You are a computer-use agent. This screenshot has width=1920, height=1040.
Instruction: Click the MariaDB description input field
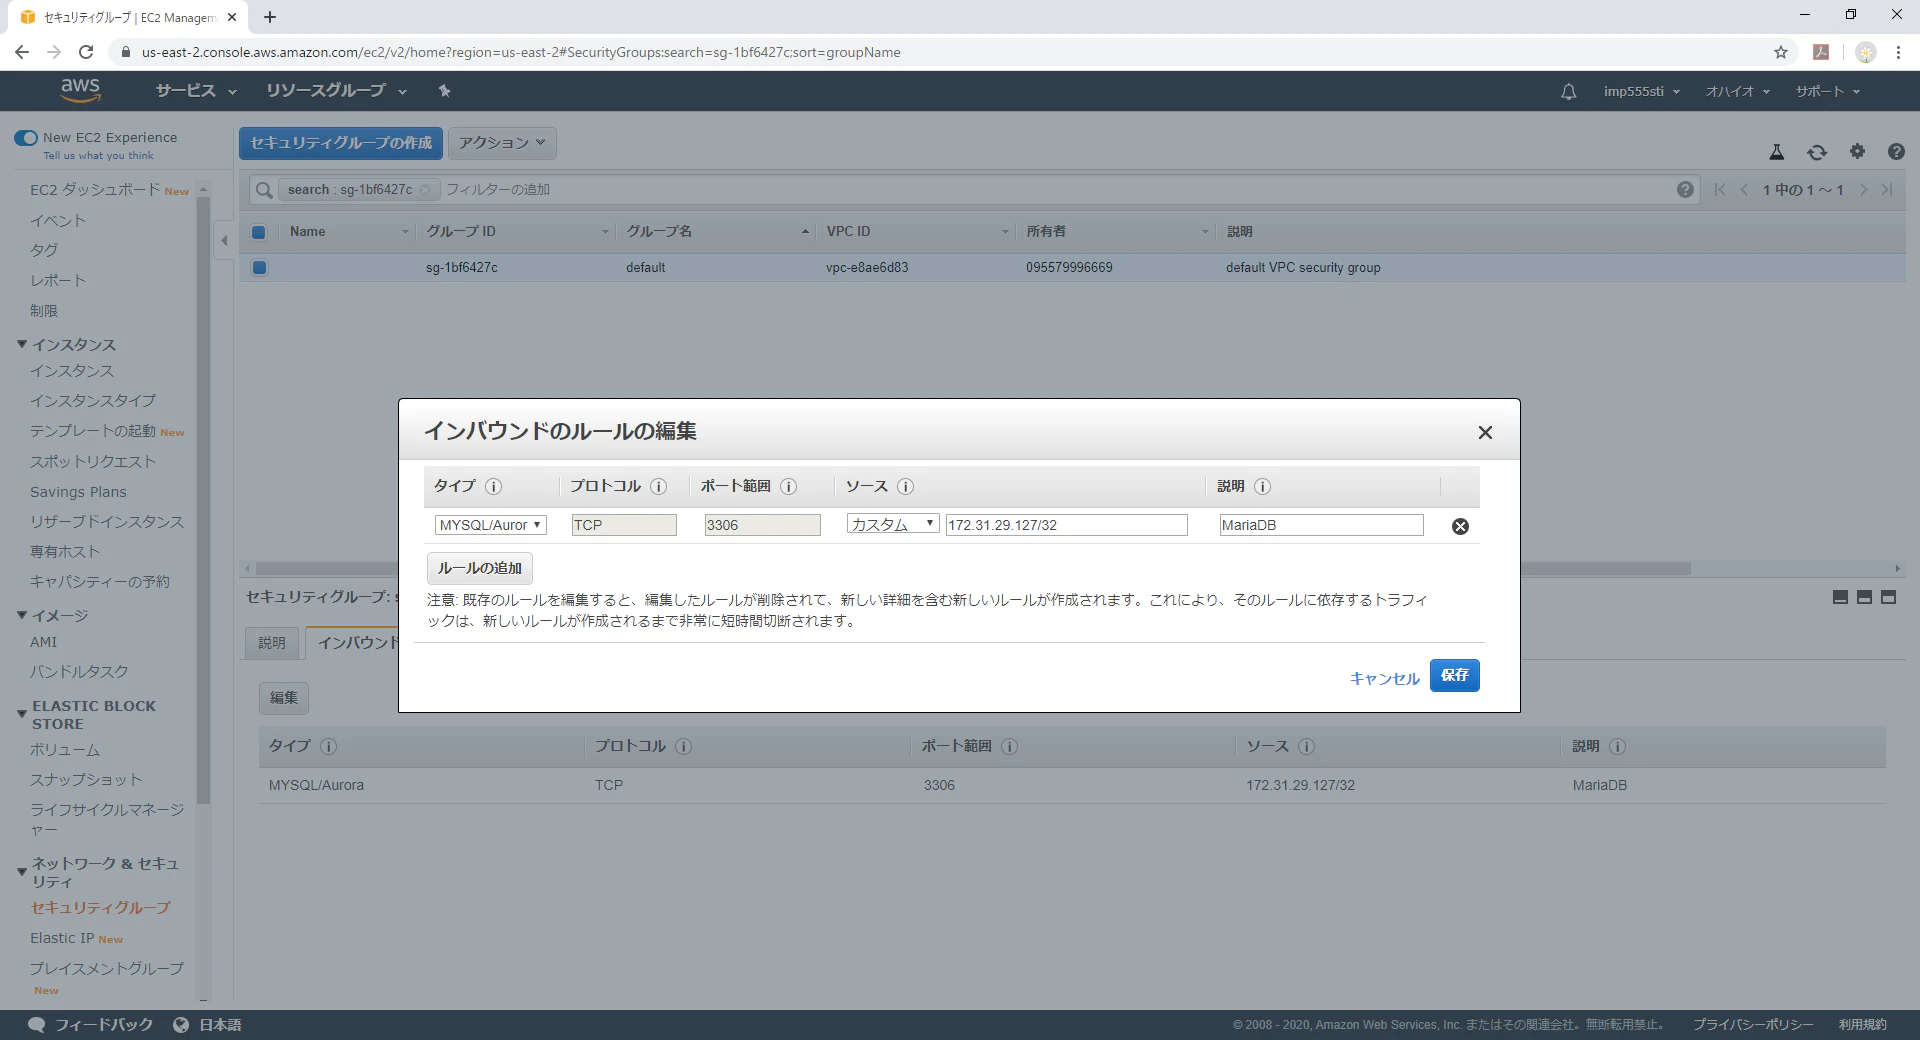[x=1321, y=525]
